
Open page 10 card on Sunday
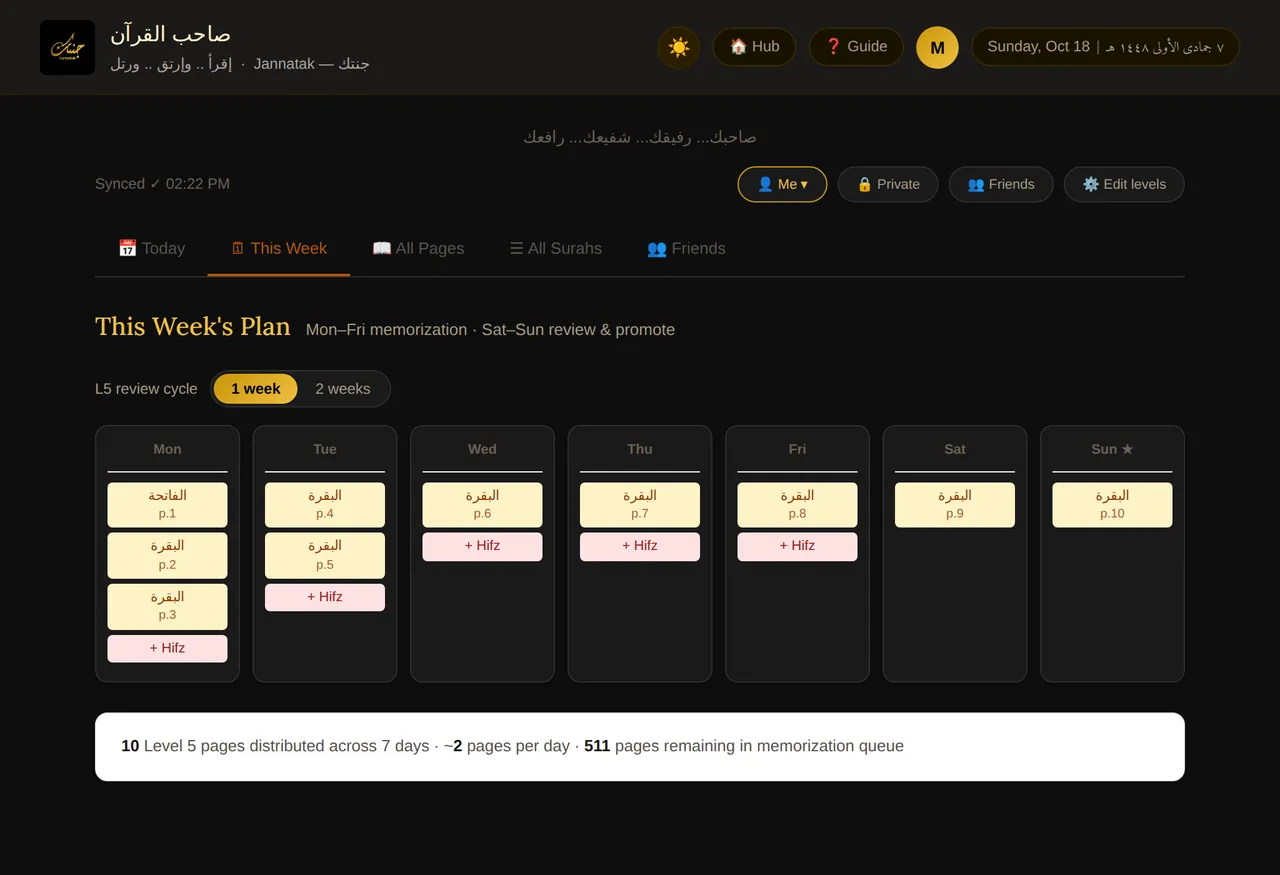click(x=1112, y=505)
